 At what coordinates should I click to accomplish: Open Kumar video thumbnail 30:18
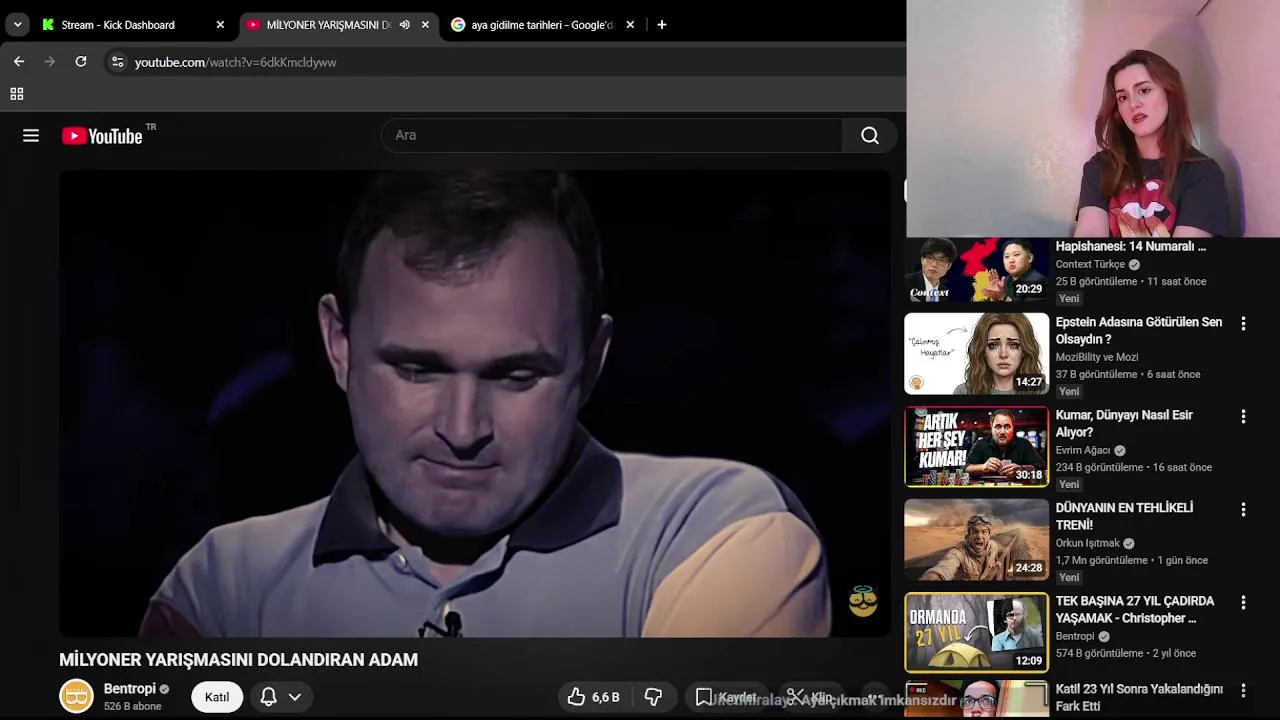point(977,447)
